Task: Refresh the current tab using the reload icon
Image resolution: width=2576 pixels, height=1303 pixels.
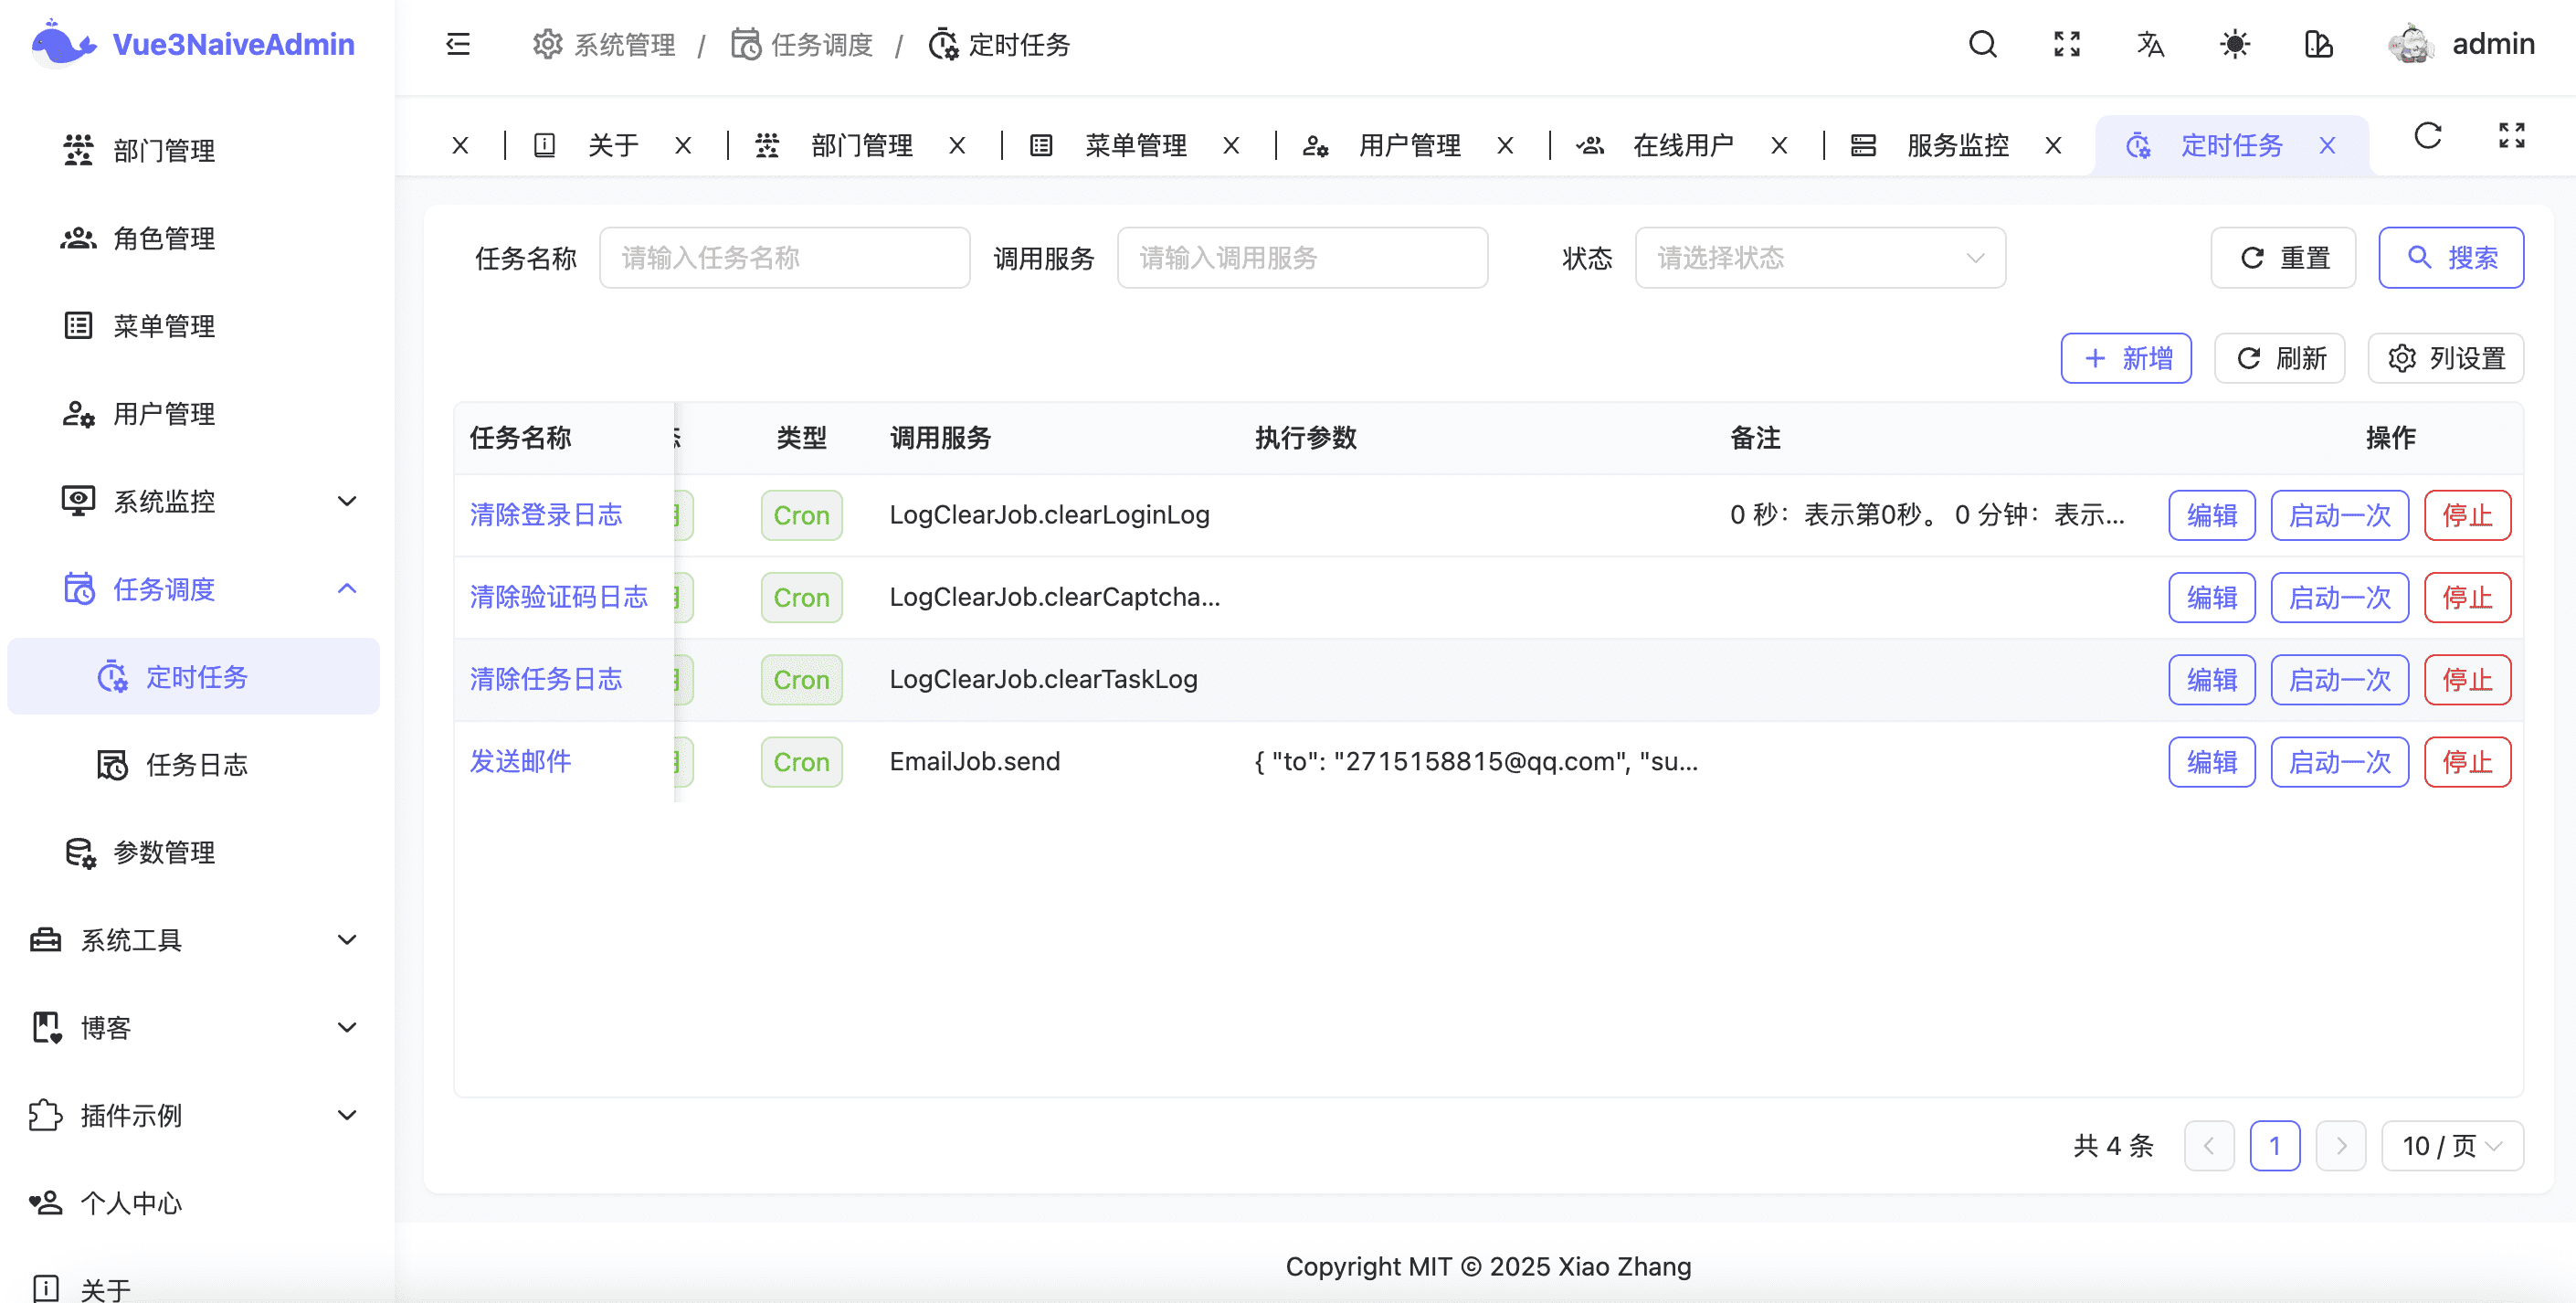Action: (2428, 137)
